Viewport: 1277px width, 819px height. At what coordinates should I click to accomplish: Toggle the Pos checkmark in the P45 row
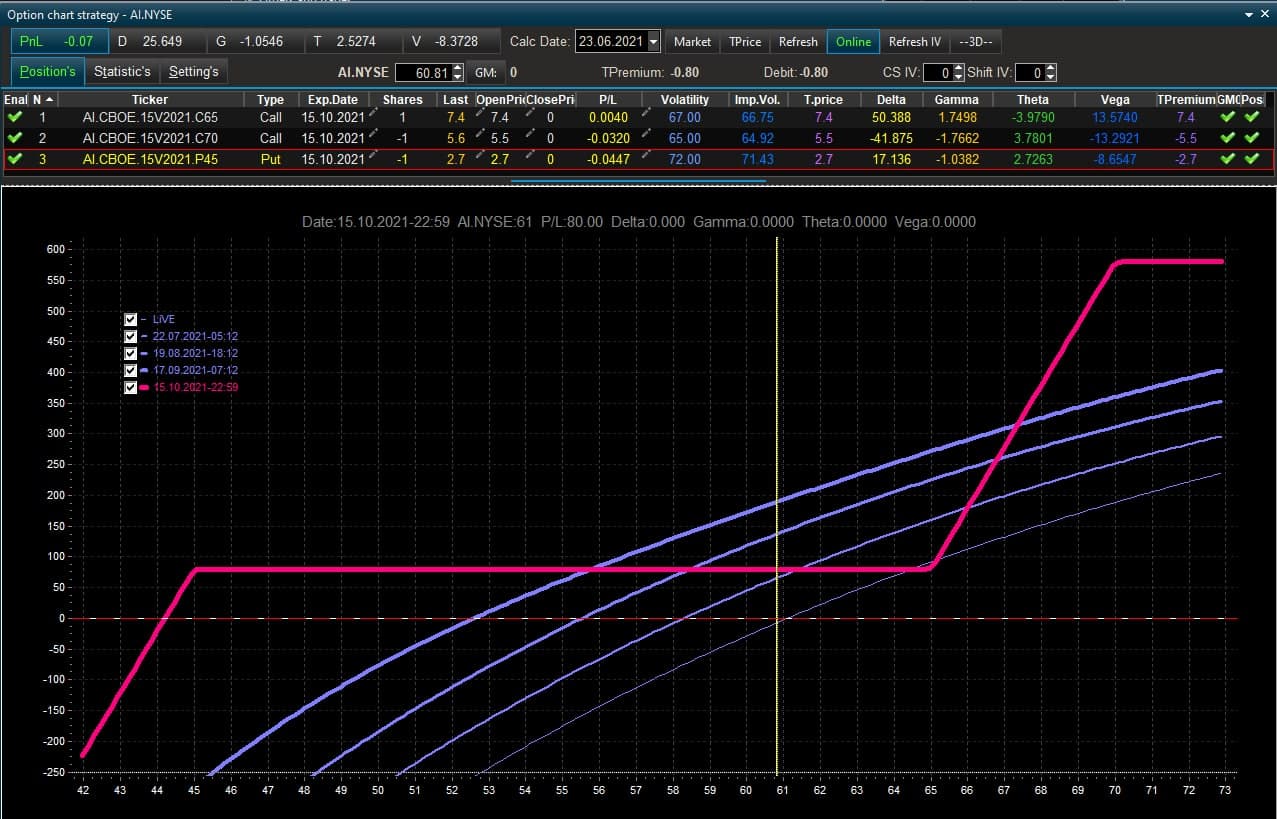1252,159
